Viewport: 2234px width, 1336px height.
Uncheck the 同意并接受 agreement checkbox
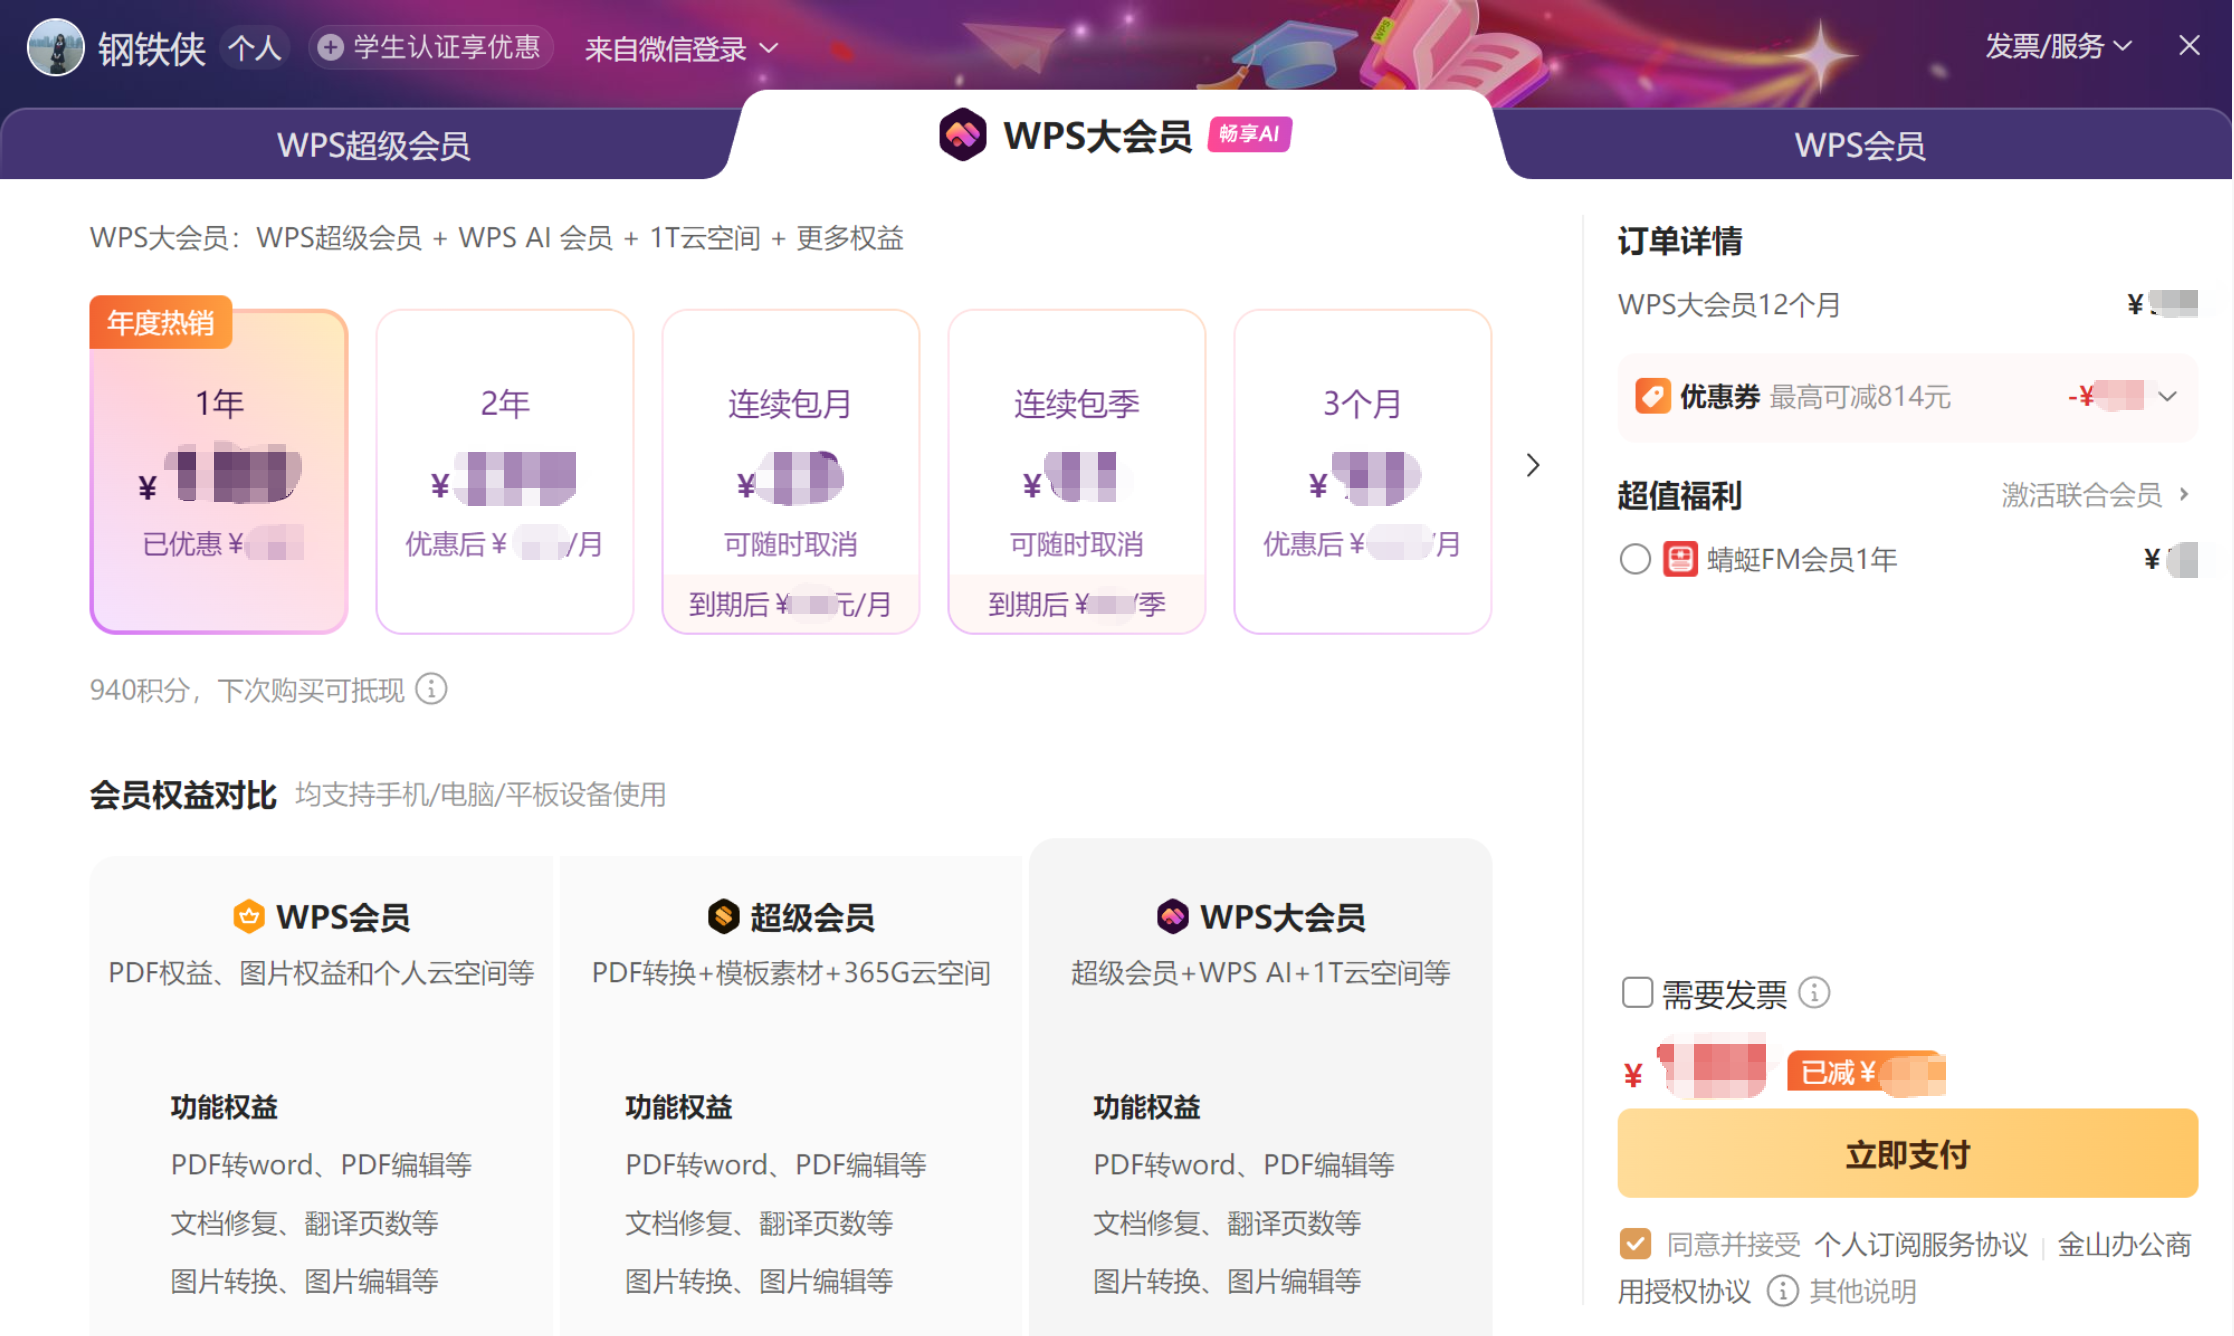tap(1635, 1244)
